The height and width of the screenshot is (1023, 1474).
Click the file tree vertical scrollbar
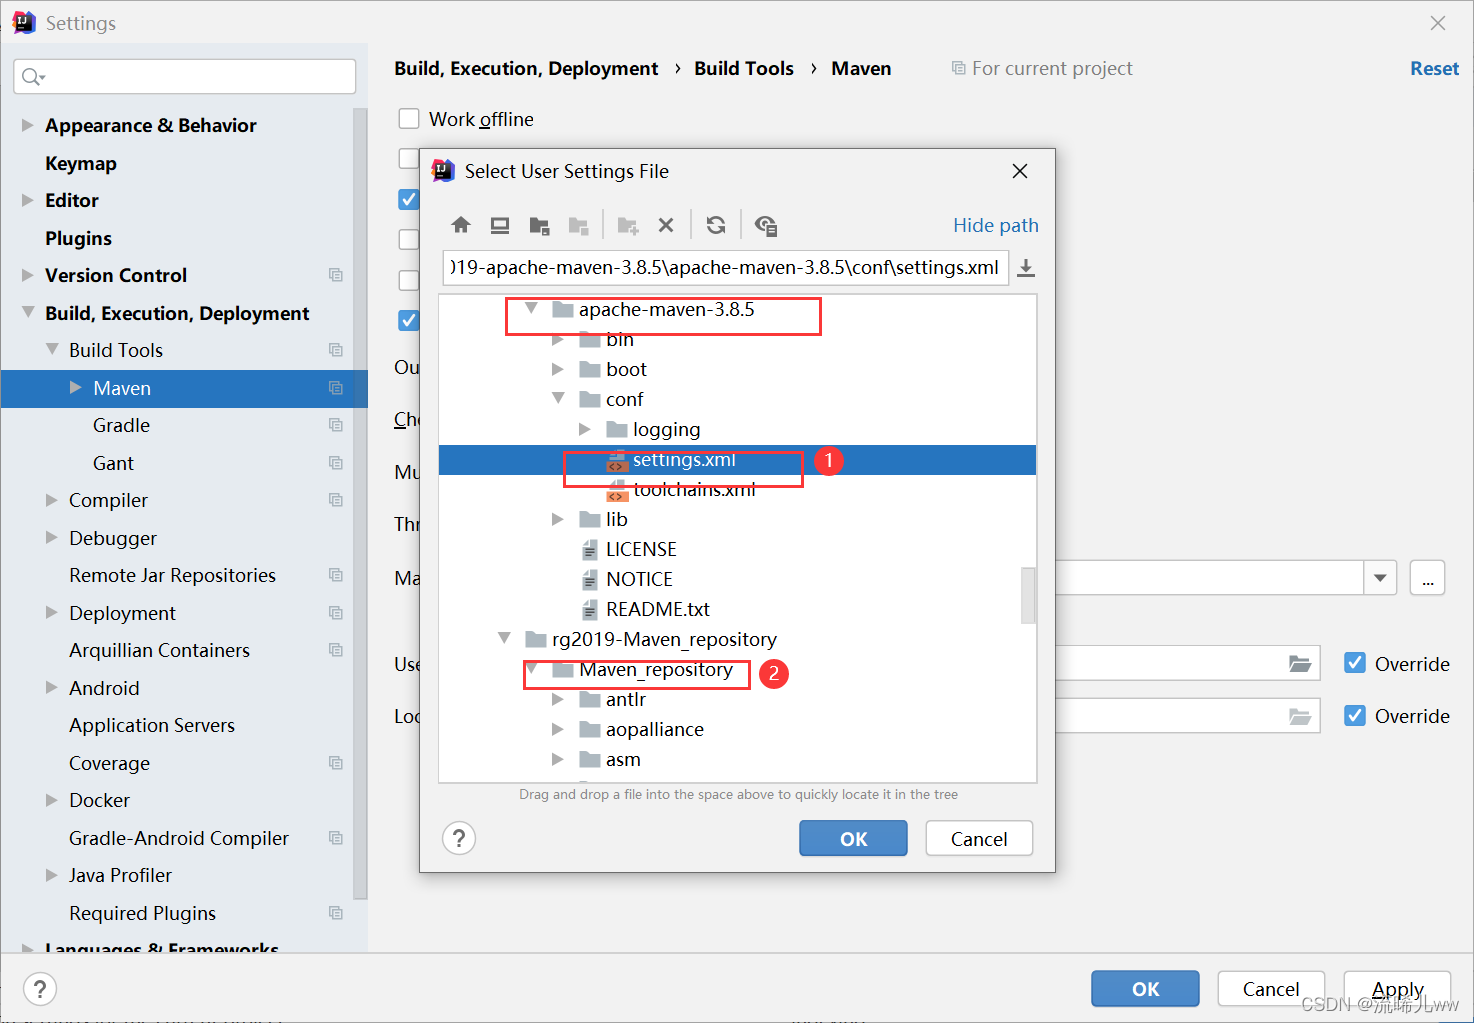coord(1028,595)
